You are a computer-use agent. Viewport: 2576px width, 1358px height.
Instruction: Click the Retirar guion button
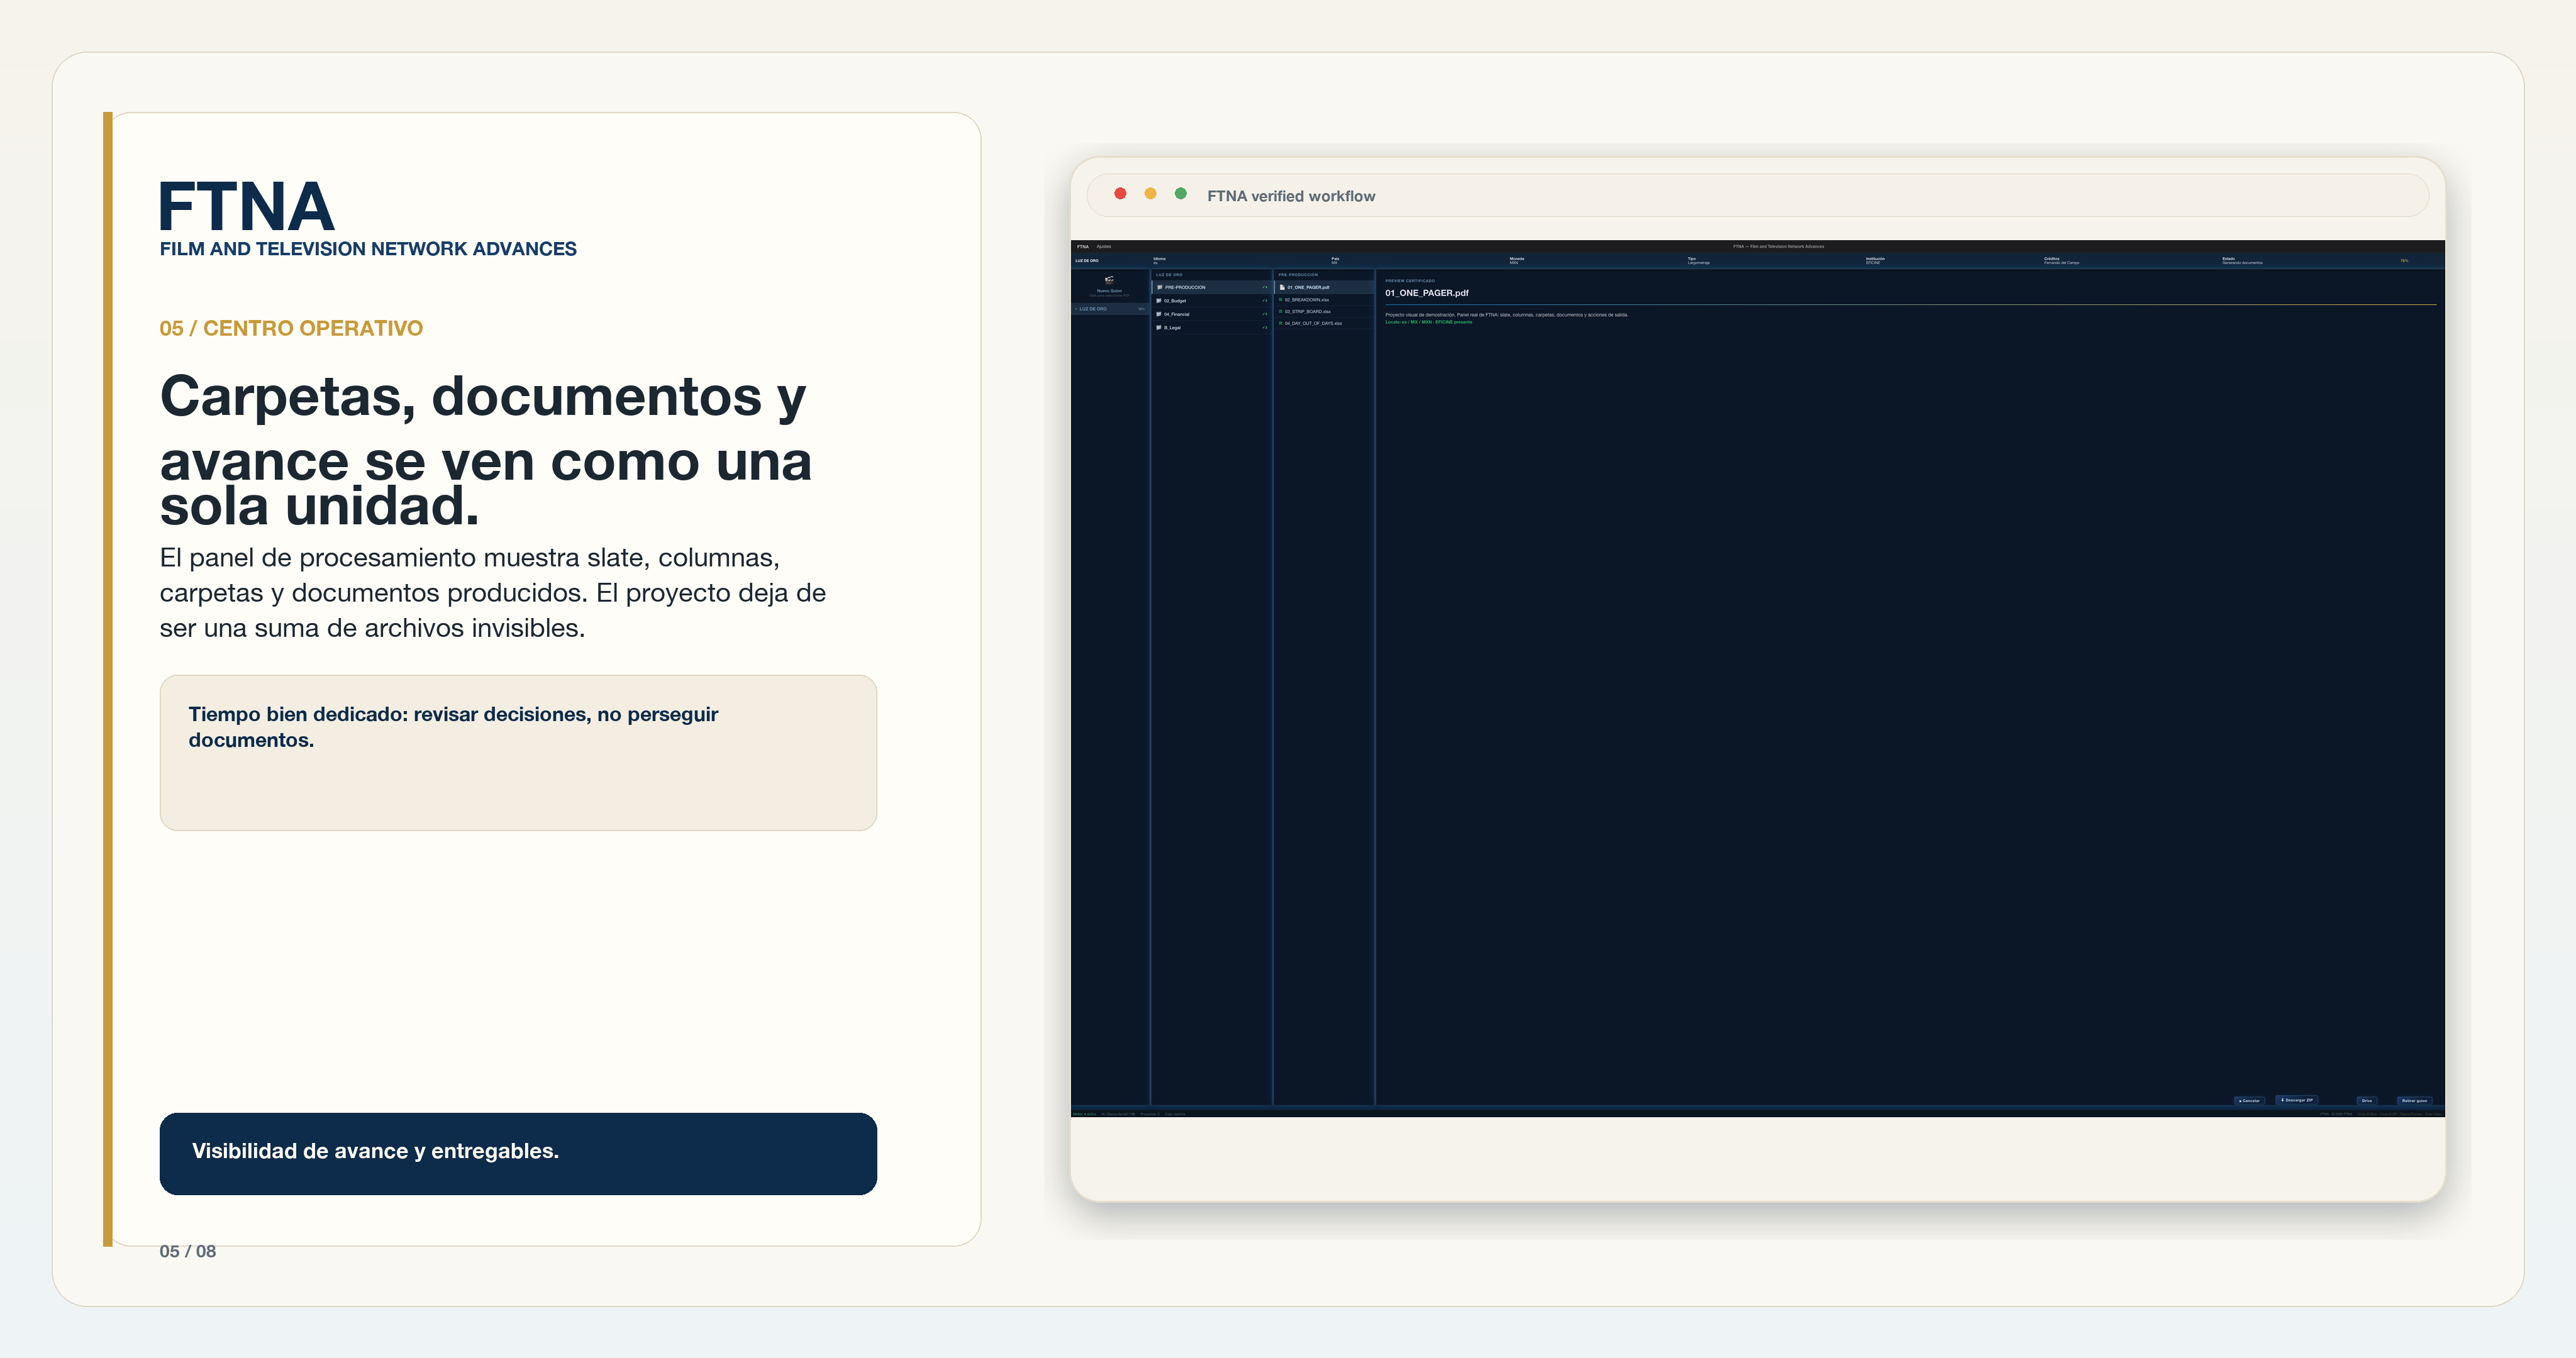pos(2415,1101)
